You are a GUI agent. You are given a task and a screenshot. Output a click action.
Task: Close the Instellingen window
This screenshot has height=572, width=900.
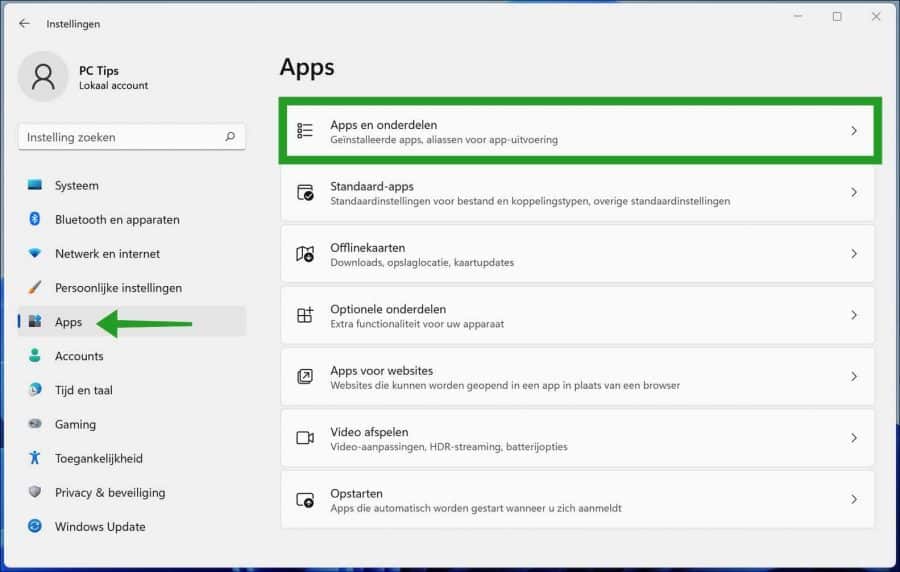point(876,17)
